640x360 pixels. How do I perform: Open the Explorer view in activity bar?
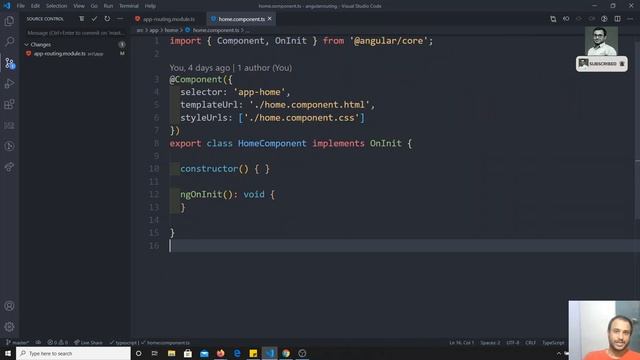pyautogui.click(x=9, y=21)
